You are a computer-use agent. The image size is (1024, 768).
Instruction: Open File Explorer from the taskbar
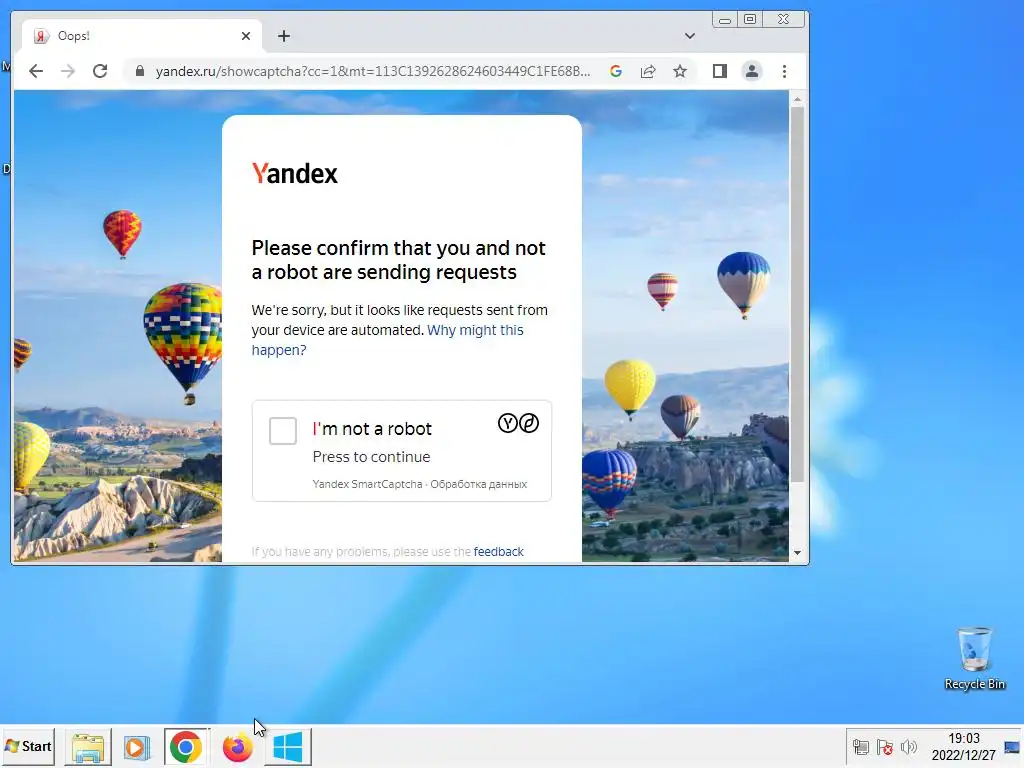coord(88,747)
